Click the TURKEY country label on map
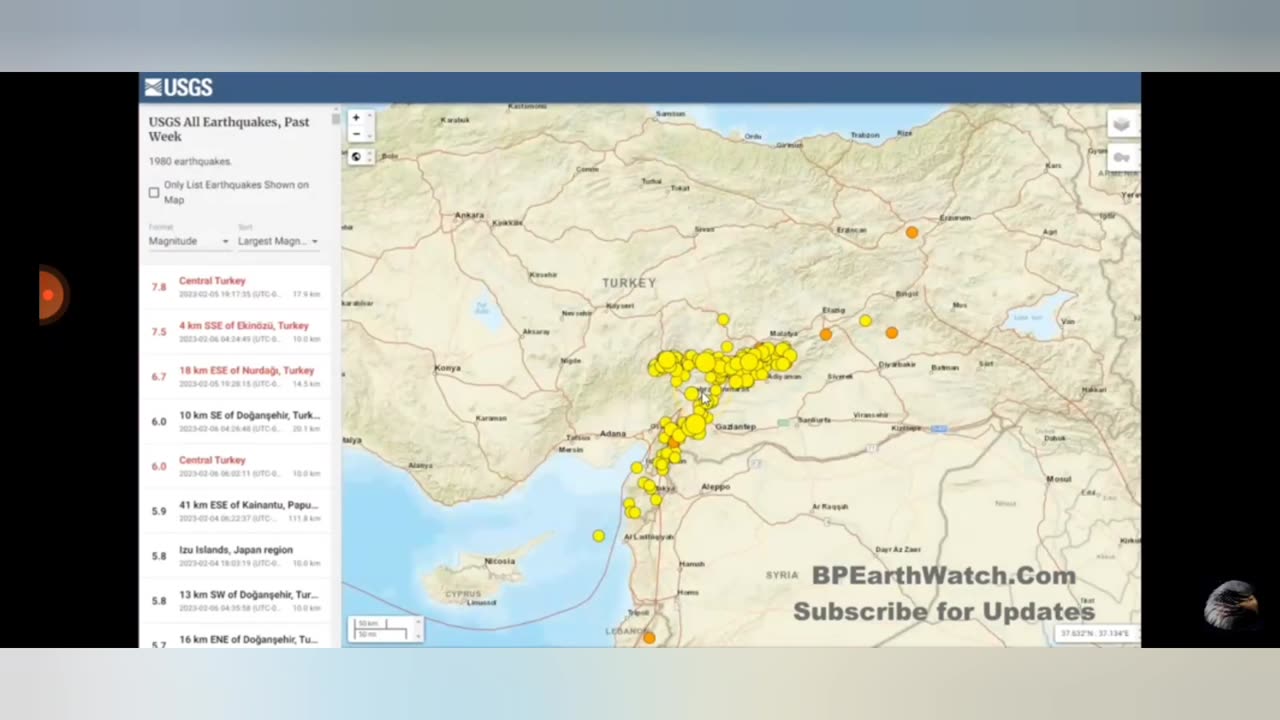The height and width of the screenshot is (720, 1280). (x=629, y=283)
